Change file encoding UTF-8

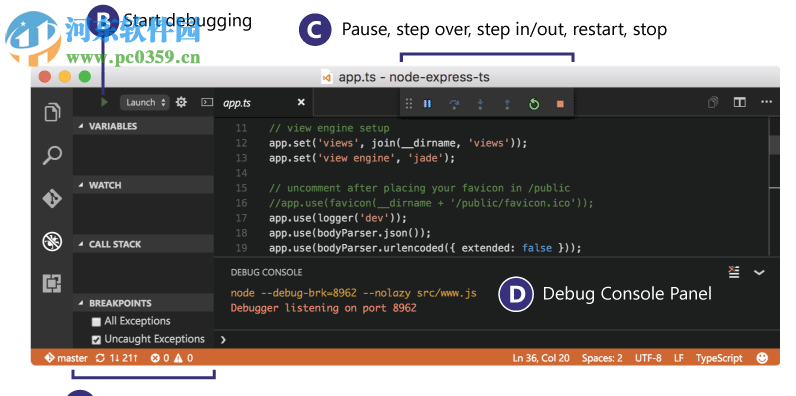648,358
